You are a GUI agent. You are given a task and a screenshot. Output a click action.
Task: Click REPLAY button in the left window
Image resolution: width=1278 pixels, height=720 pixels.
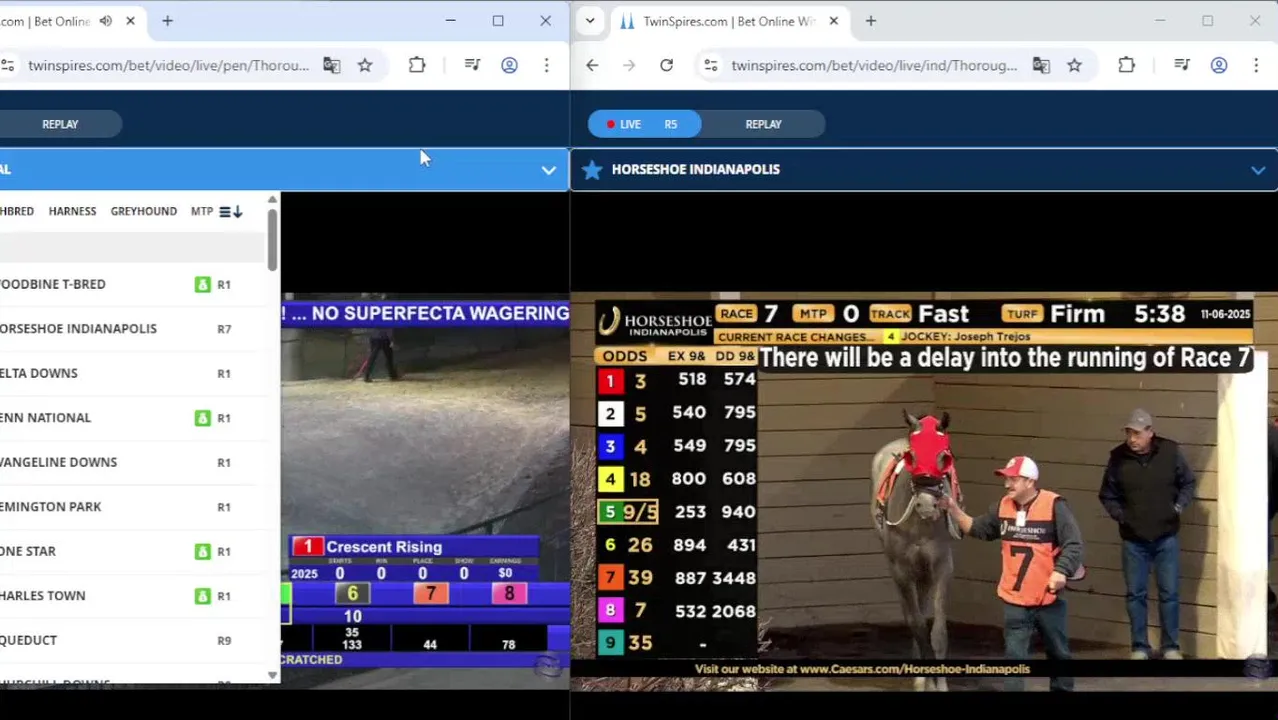pyautogui.click(x=60, y=124)
